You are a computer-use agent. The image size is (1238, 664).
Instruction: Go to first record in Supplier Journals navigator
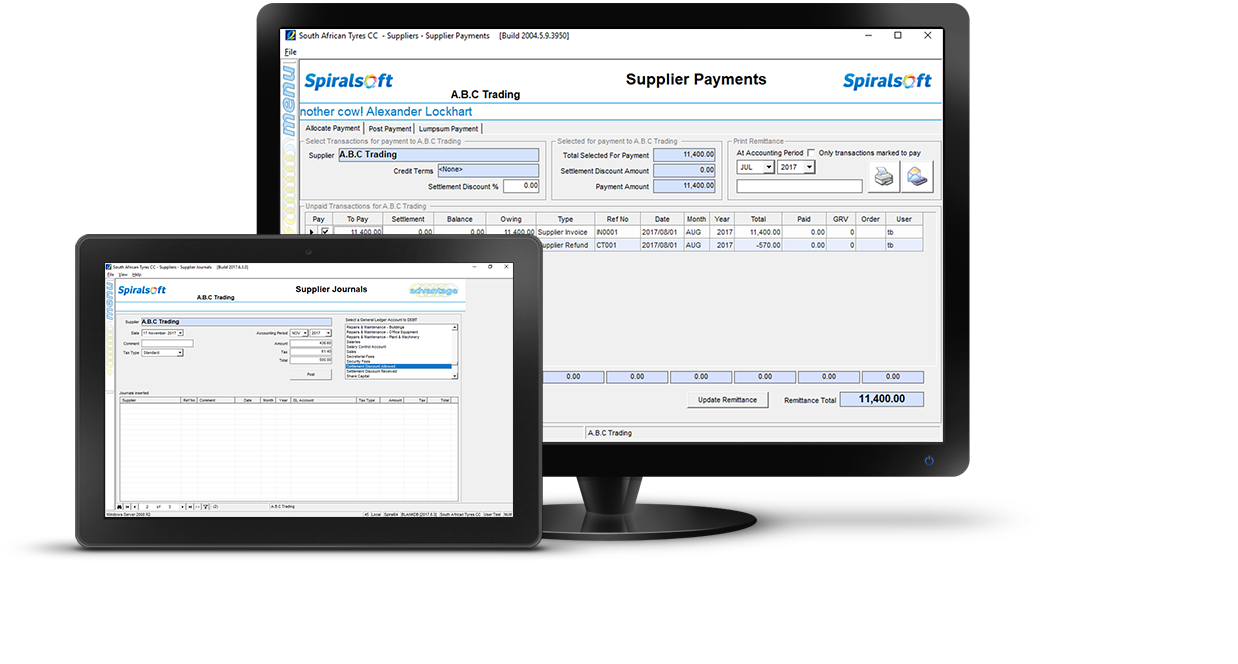[127, 506]
